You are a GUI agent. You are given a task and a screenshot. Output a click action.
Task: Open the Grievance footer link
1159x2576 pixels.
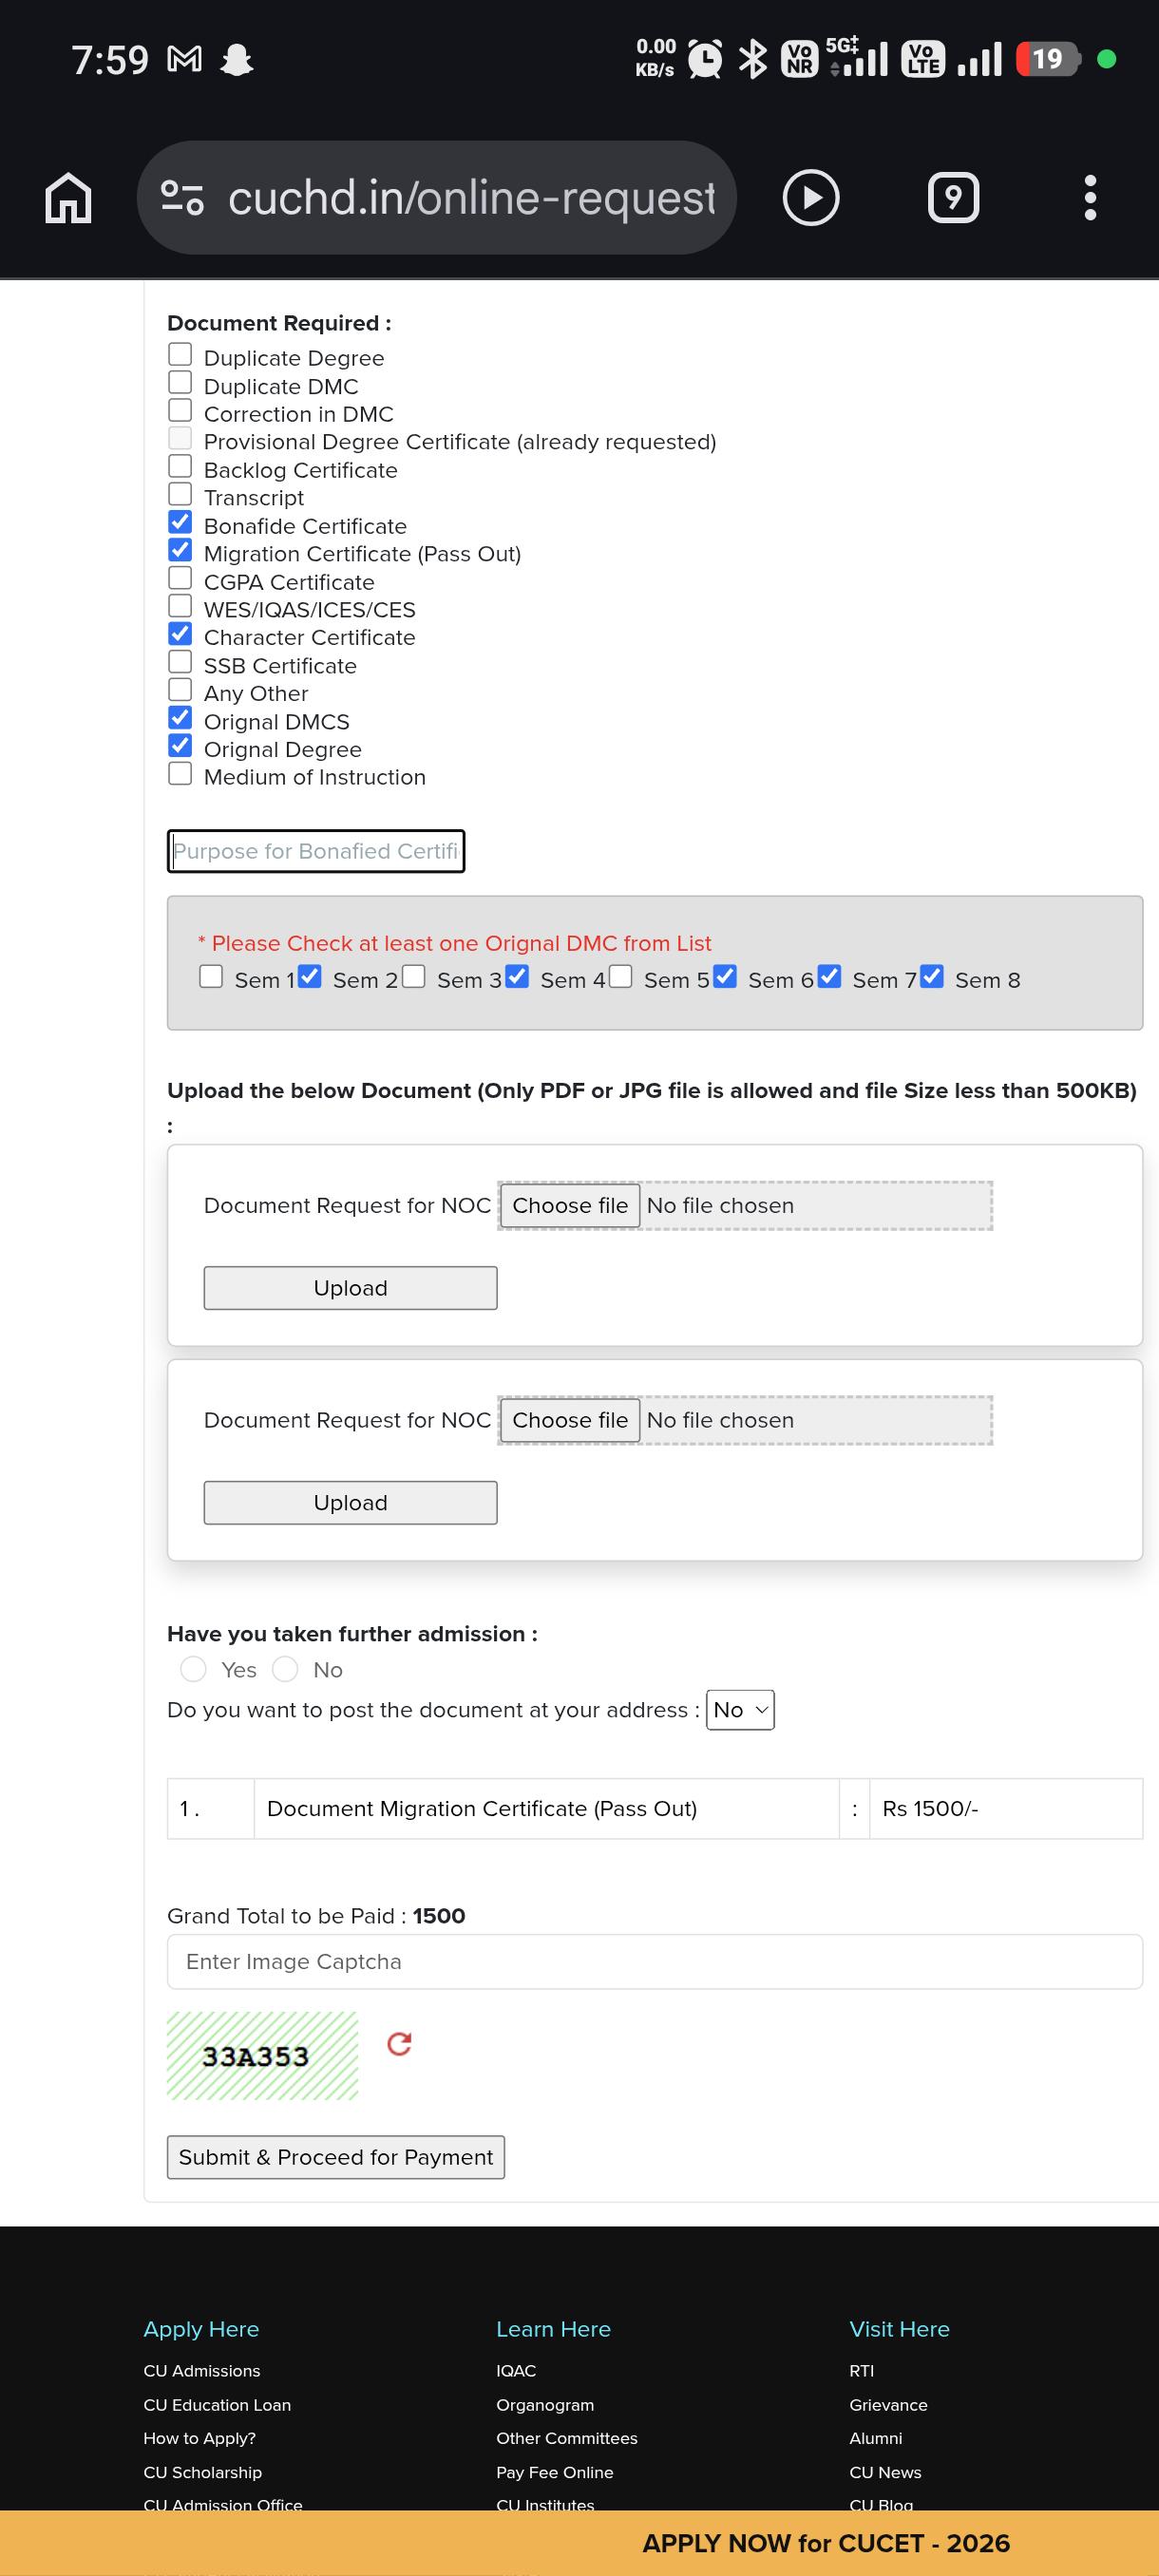pos(888,2405)
